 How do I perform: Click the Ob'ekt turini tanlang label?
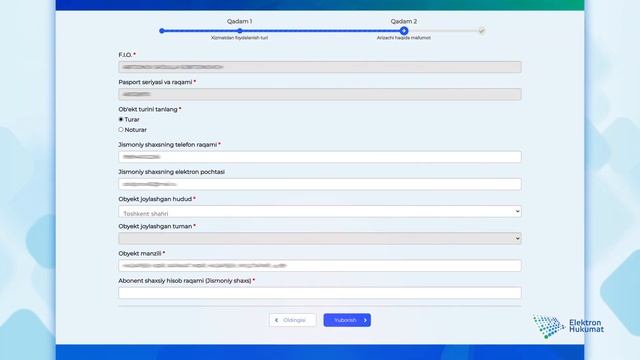(148, 109)
